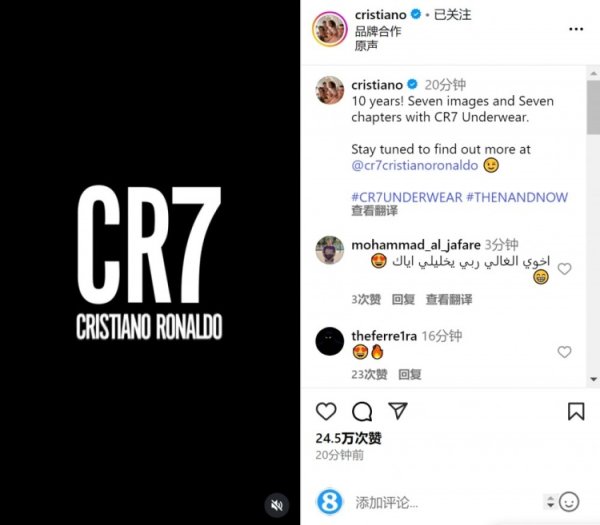Unmute the video with the speaker icon
This screenshot has height=525, width=600.
[277, 505]
